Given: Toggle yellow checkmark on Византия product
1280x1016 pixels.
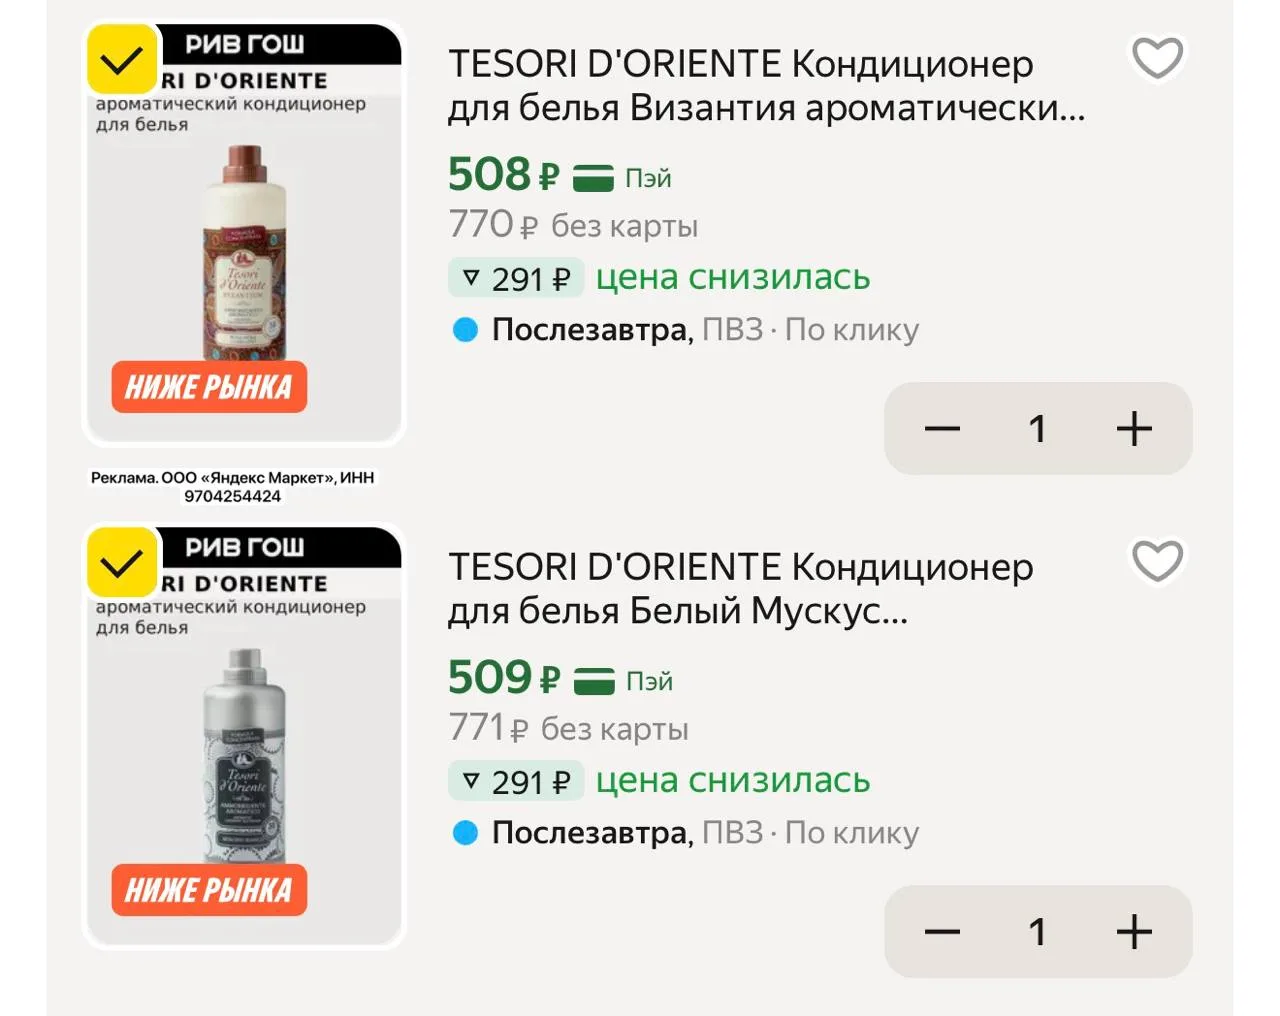Looking at the screenshot, I should point(122,60).
